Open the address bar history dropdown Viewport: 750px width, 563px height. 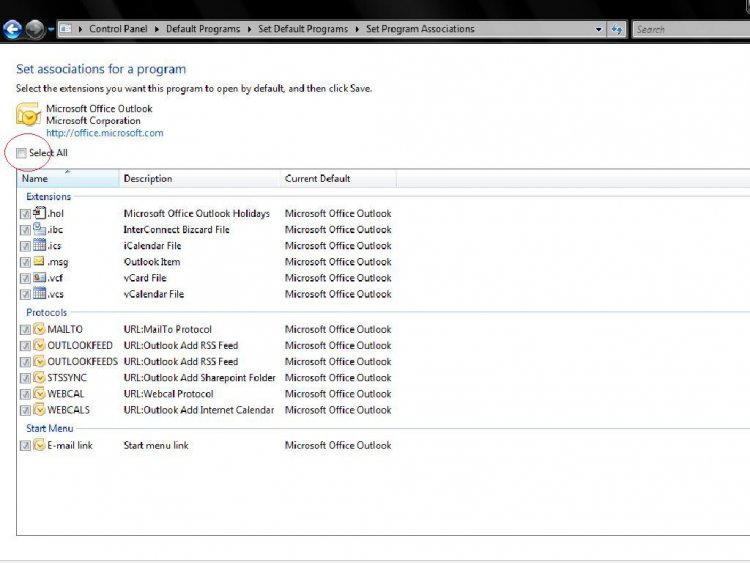[598, 29]
